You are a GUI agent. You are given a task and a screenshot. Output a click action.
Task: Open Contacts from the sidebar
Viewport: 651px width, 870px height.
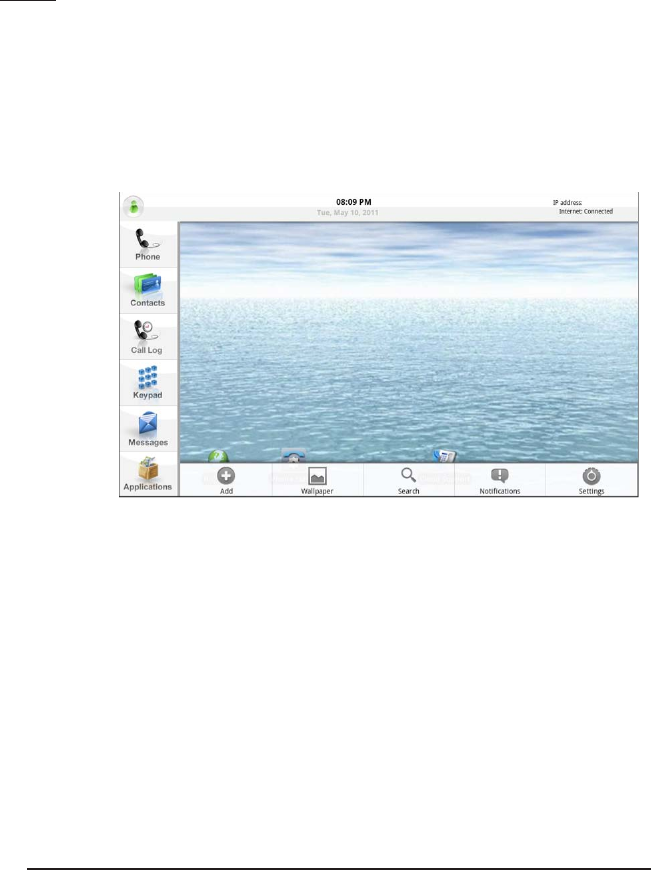coord(148,291)
